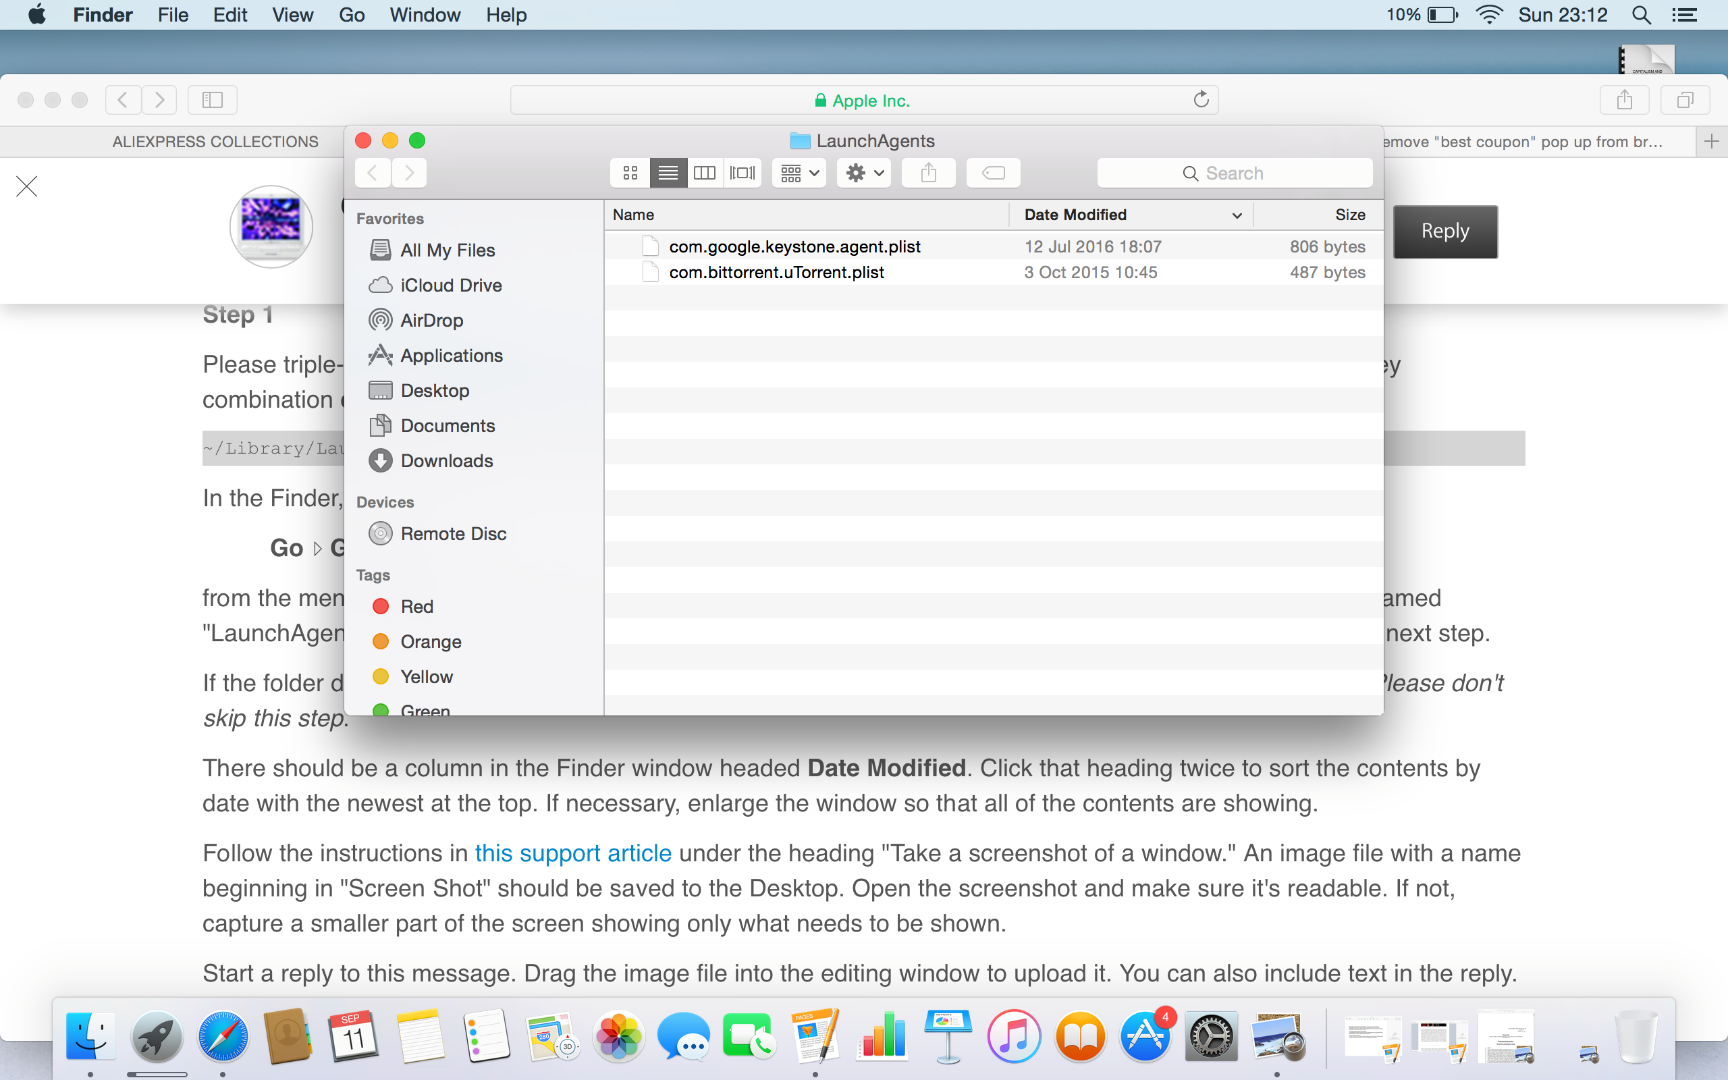Open the item arrangement dropdown
This screenshot has height=1080, width=1728.
click(x=797, y=172)
